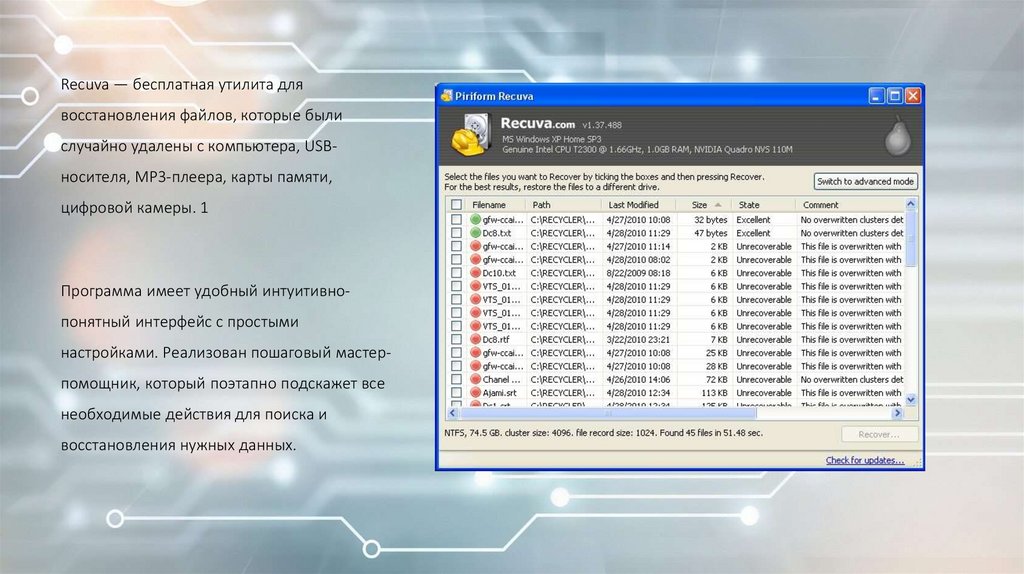
Task: Click the red status icon of the Chanel file
Action: point(475,379)
